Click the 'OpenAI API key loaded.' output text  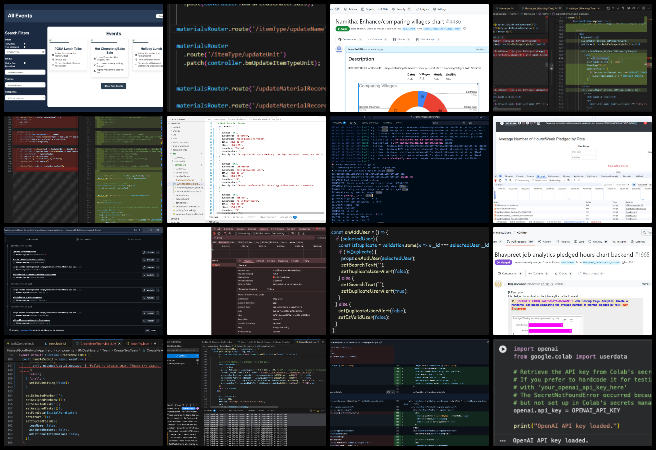[x=550, y=440]
